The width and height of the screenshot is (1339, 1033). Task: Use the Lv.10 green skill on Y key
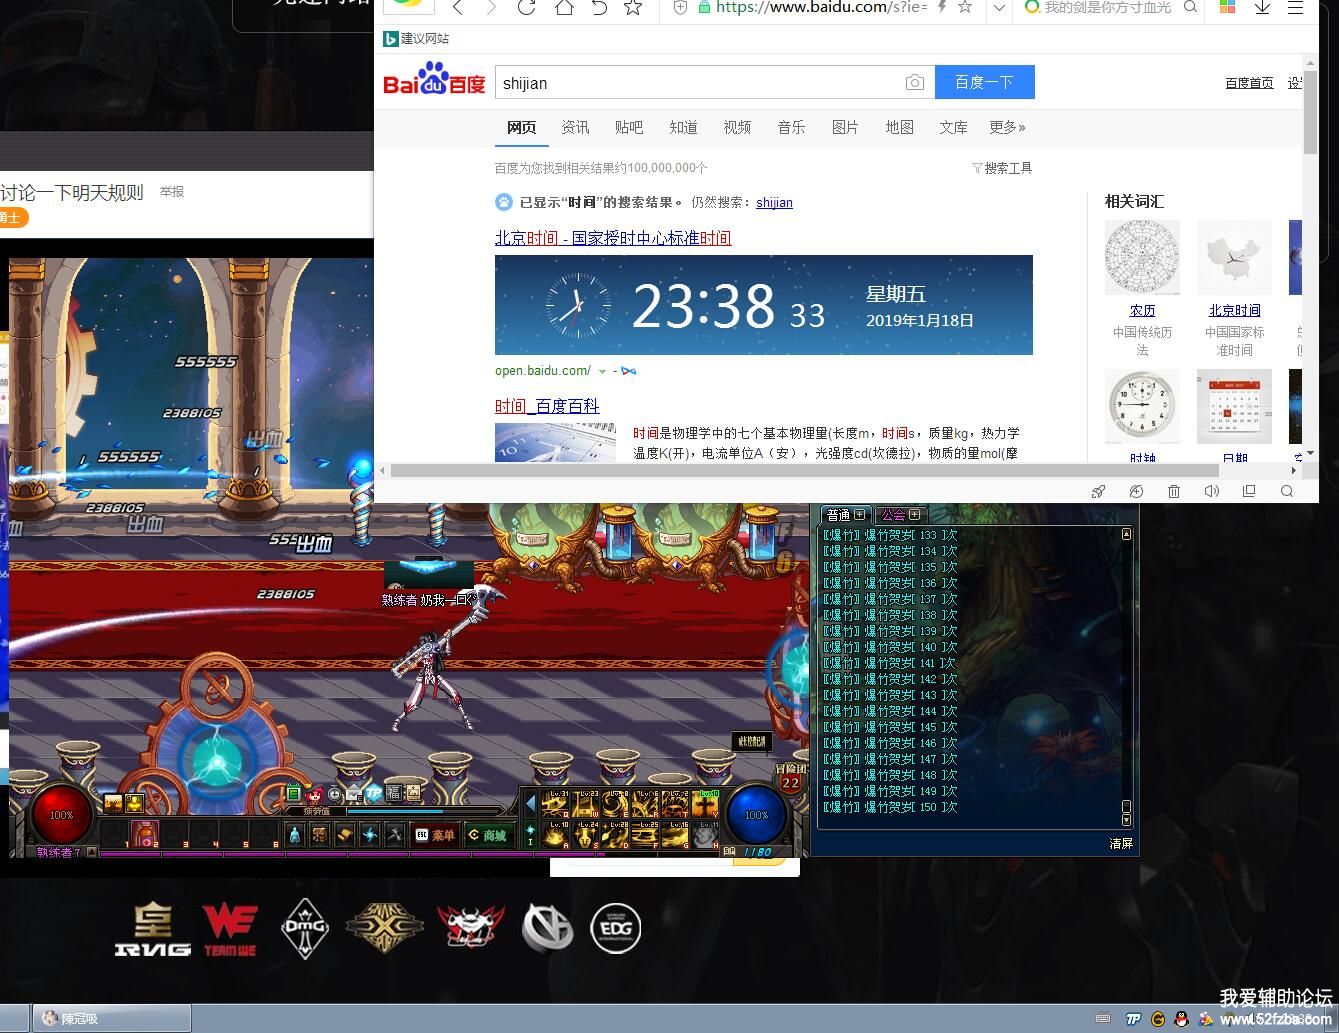[705, 803]
